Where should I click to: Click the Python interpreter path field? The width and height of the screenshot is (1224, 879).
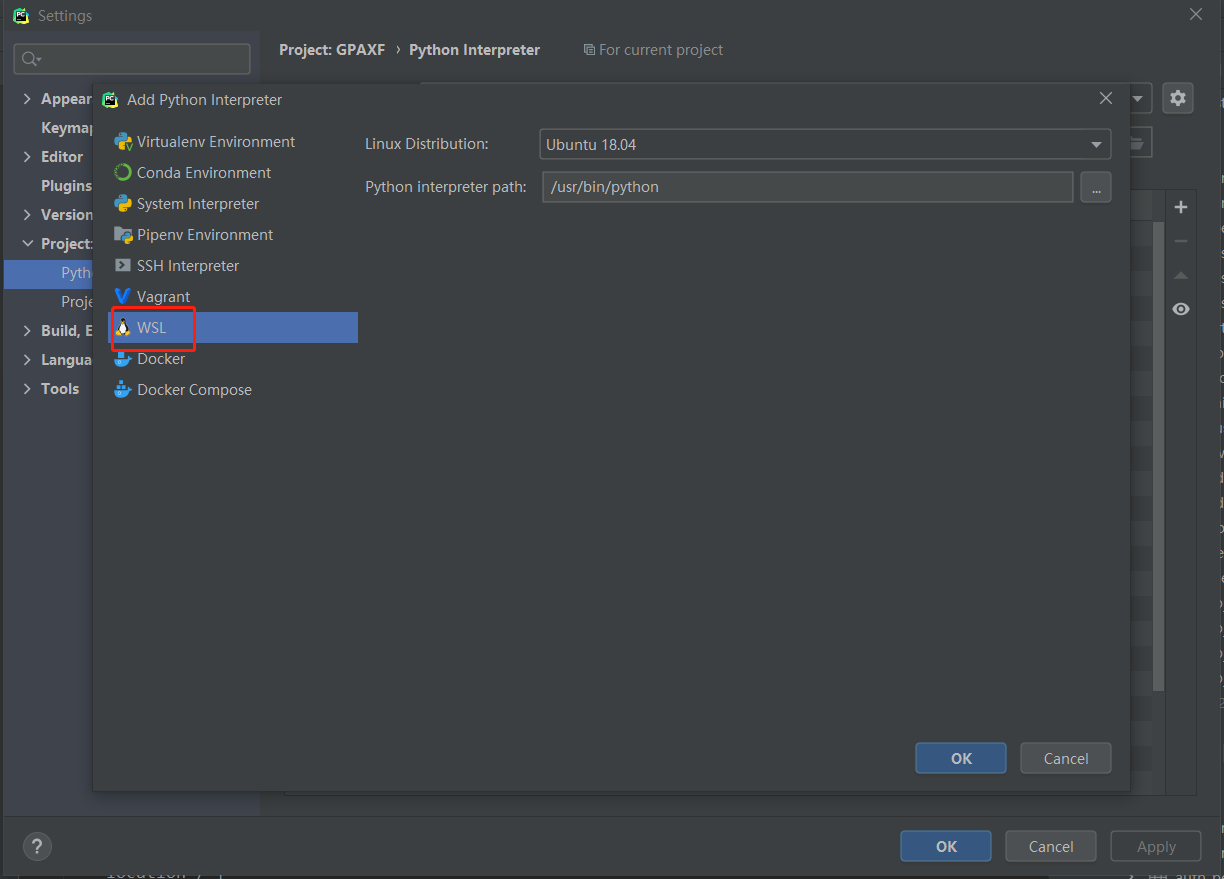pyautogui.click(x=808, y=187)
